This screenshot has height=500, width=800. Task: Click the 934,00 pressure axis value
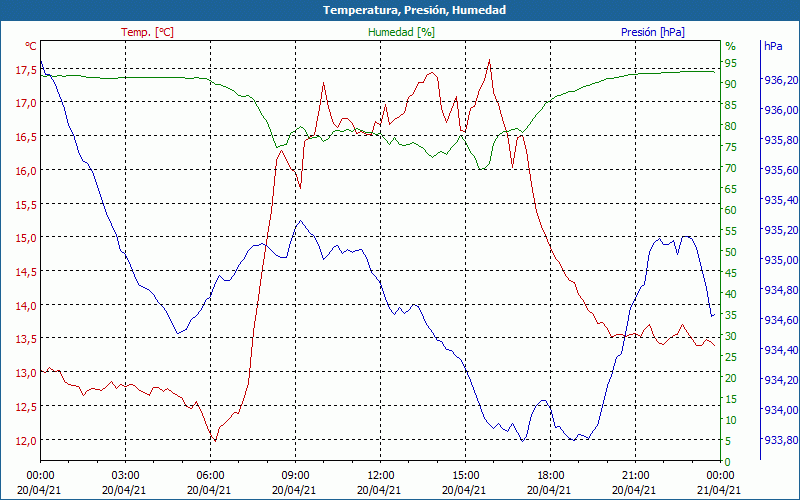[781, 411]
